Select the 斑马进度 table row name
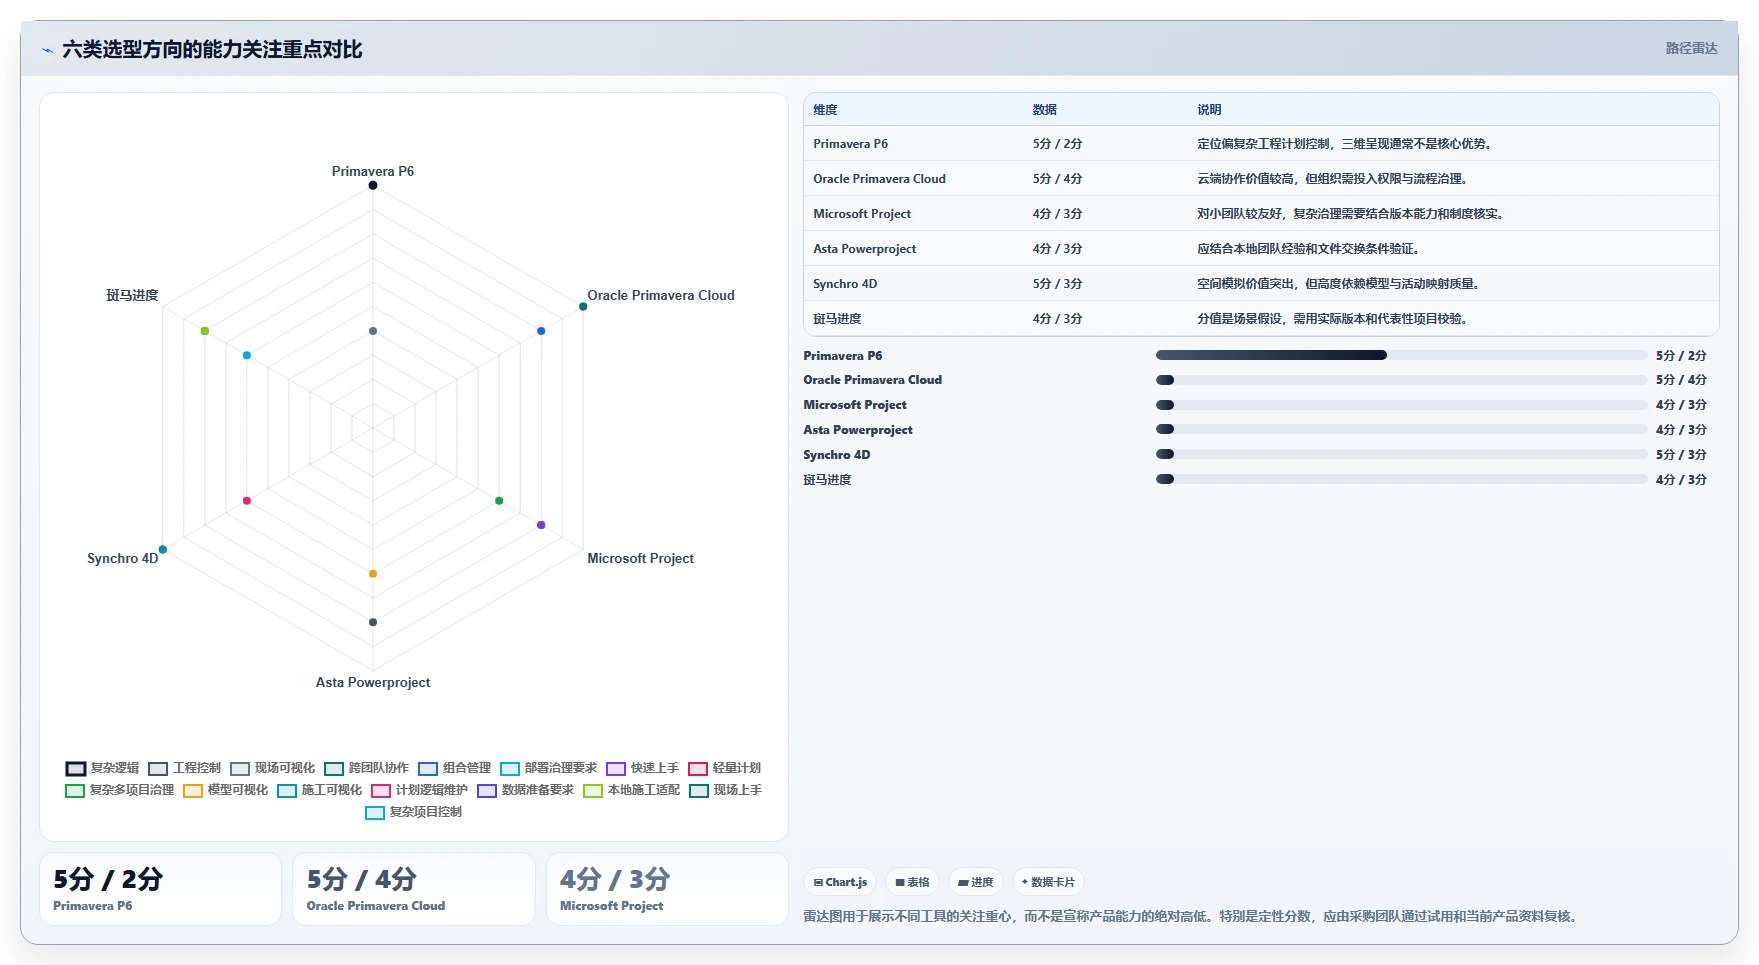 coord(837,319)
